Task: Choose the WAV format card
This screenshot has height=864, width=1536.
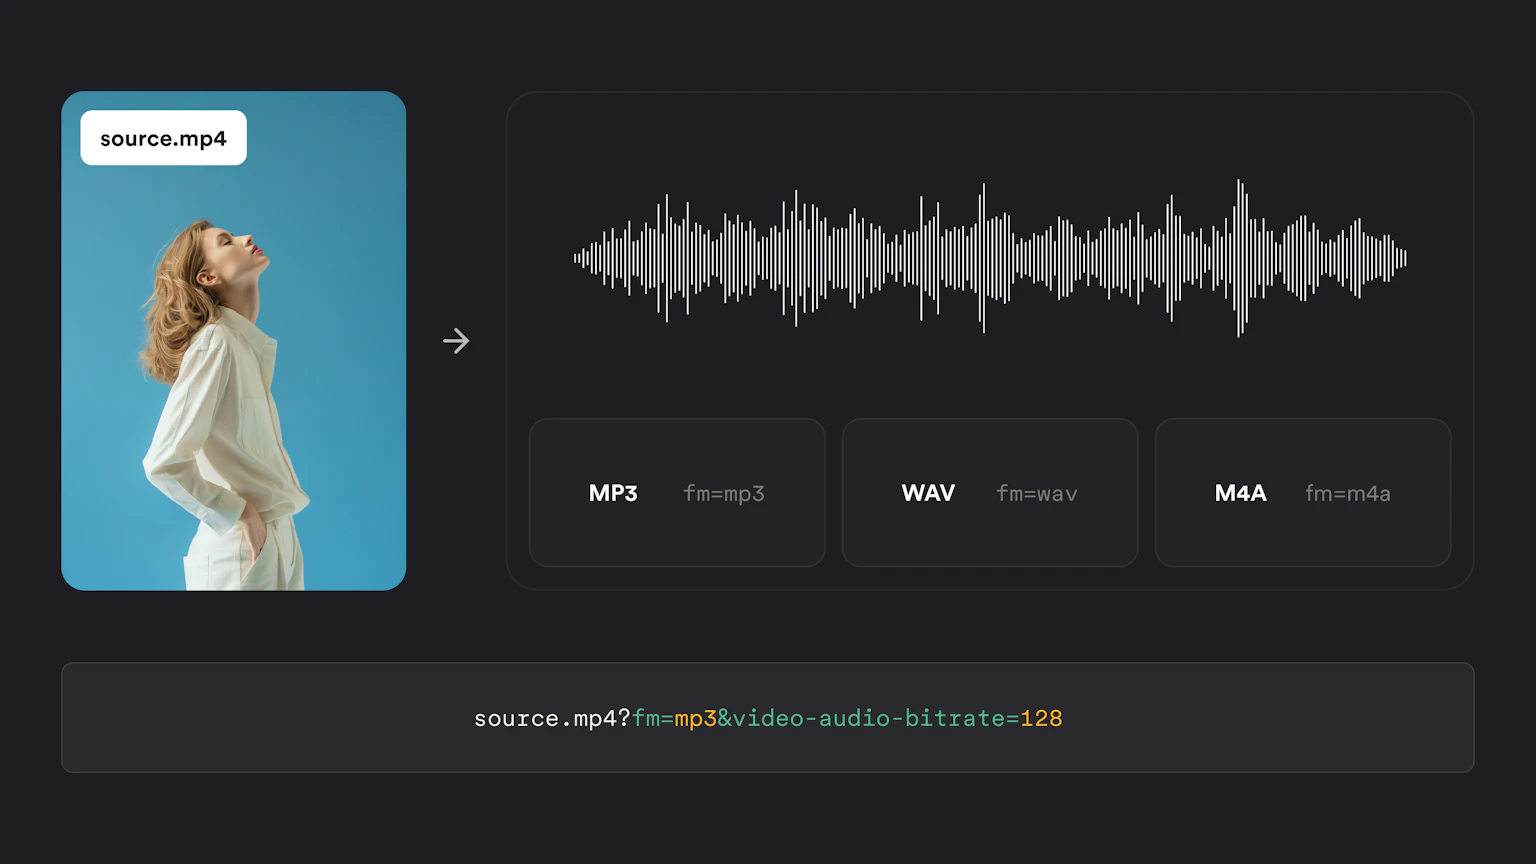Action: click(x=990, y=493)
